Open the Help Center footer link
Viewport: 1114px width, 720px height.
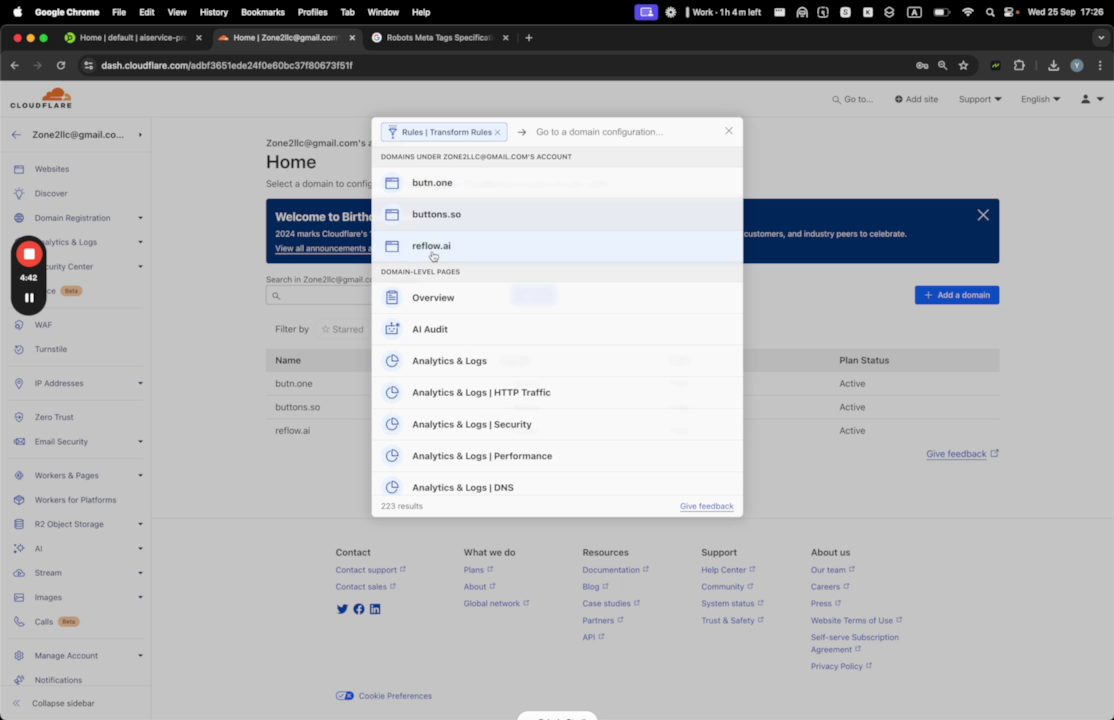728,570
